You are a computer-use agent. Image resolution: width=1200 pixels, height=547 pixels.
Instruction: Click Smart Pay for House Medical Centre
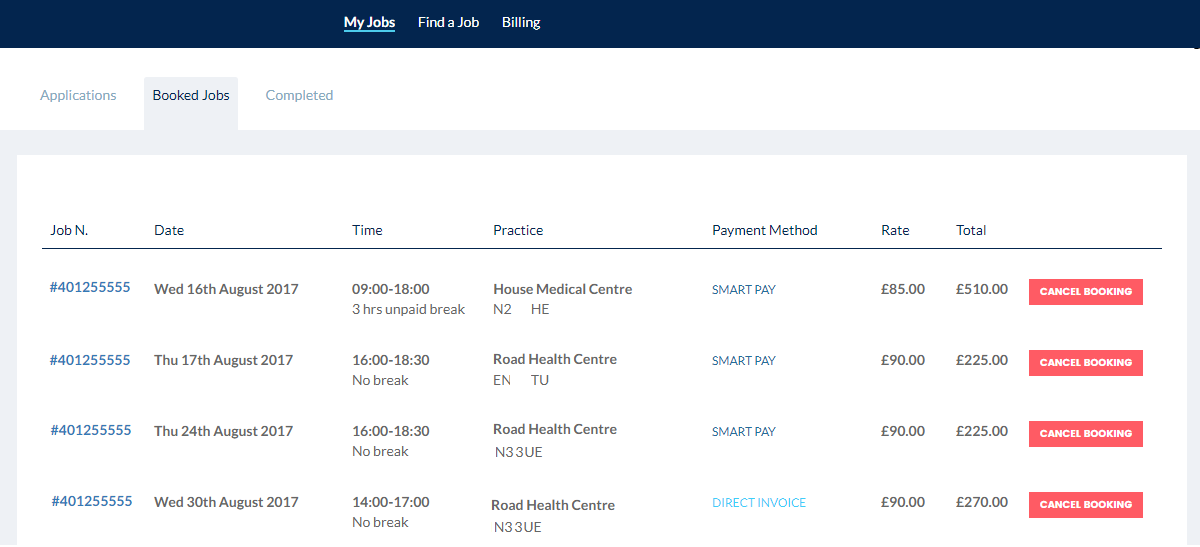click(744, 290)
